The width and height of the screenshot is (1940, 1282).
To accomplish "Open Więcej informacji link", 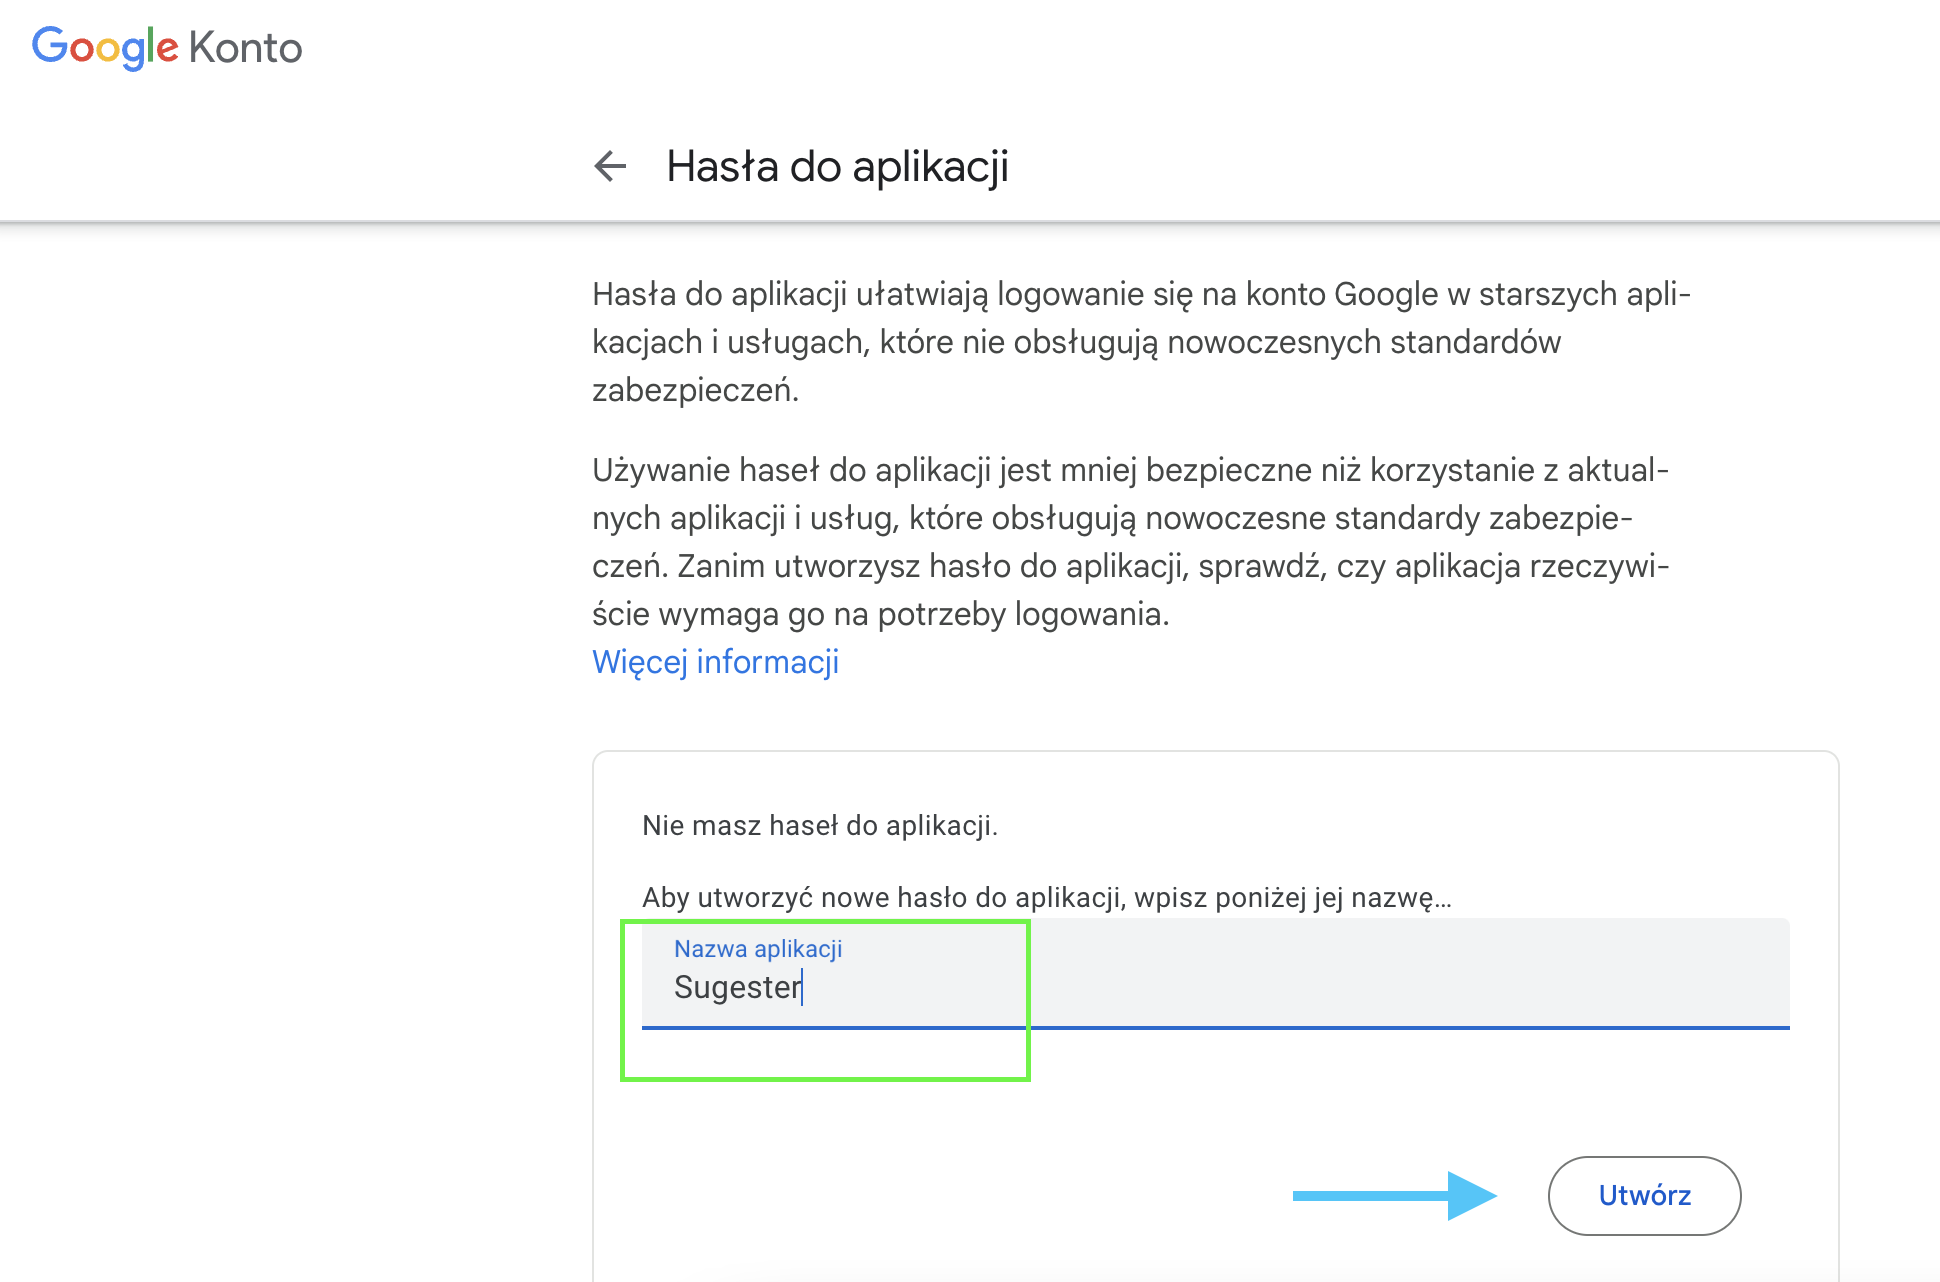I will [x=715, y=661].
